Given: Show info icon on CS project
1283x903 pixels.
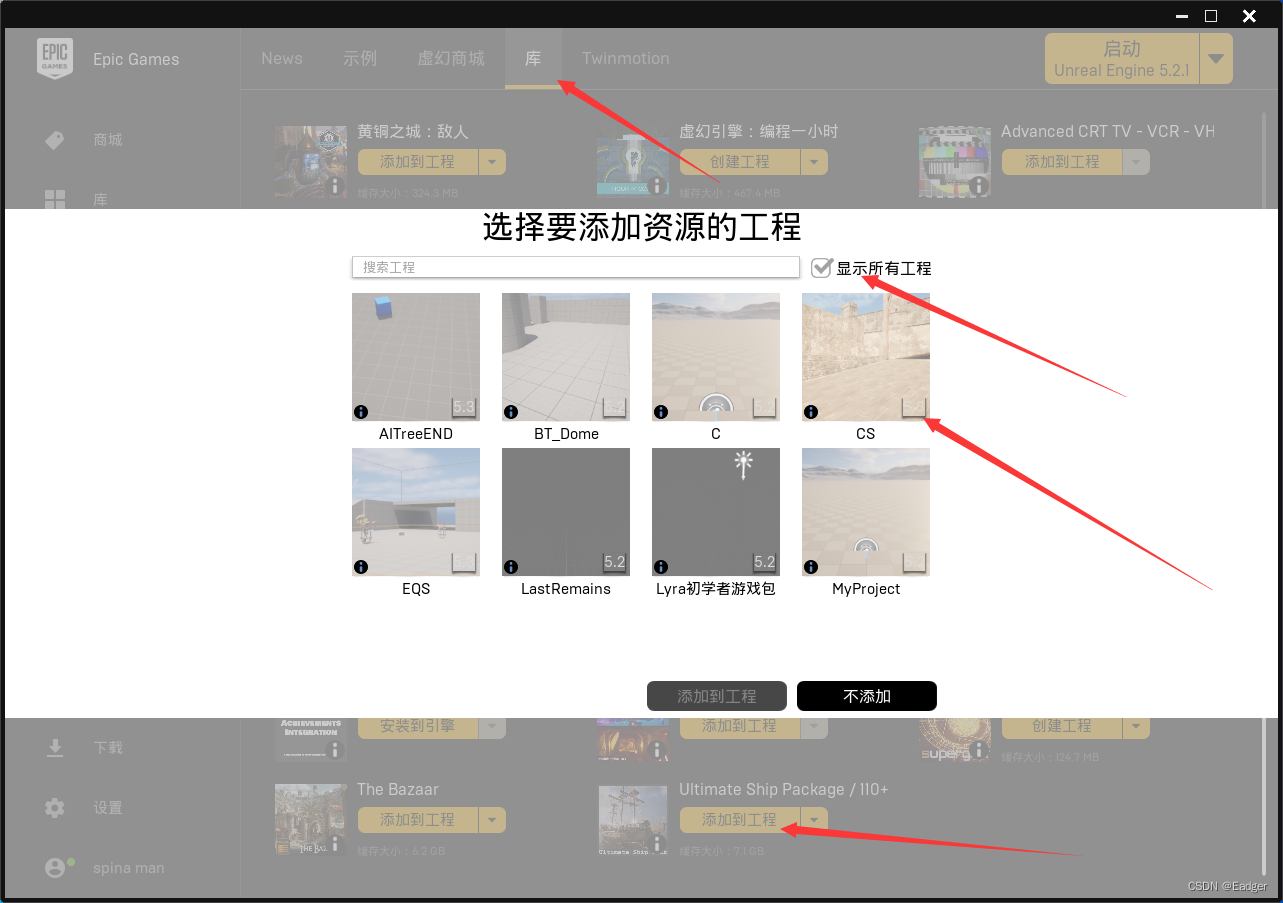Looking at the screenshot, I should (x=811, y=412).
